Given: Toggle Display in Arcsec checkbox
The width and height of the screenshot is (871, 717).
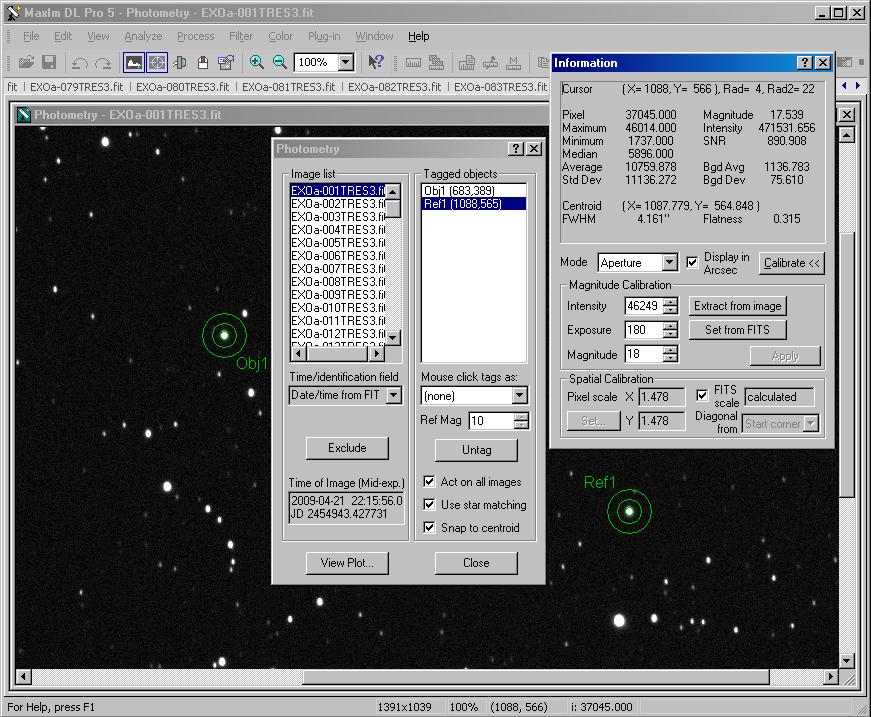Looking at the screenshot, I should pos(693,262).
